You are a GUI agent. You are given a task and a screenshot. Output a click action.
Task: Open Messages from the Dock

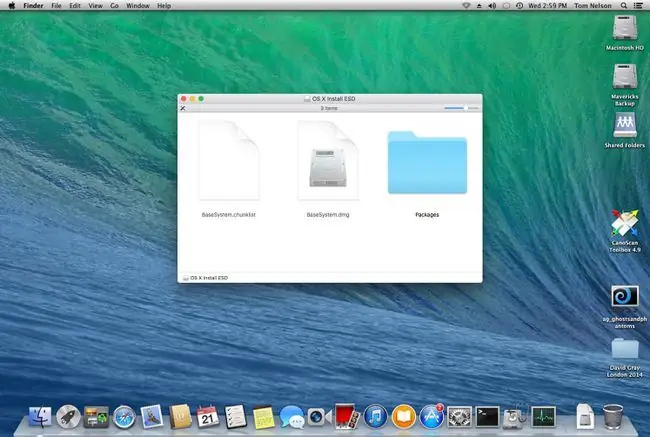point(291,416)
